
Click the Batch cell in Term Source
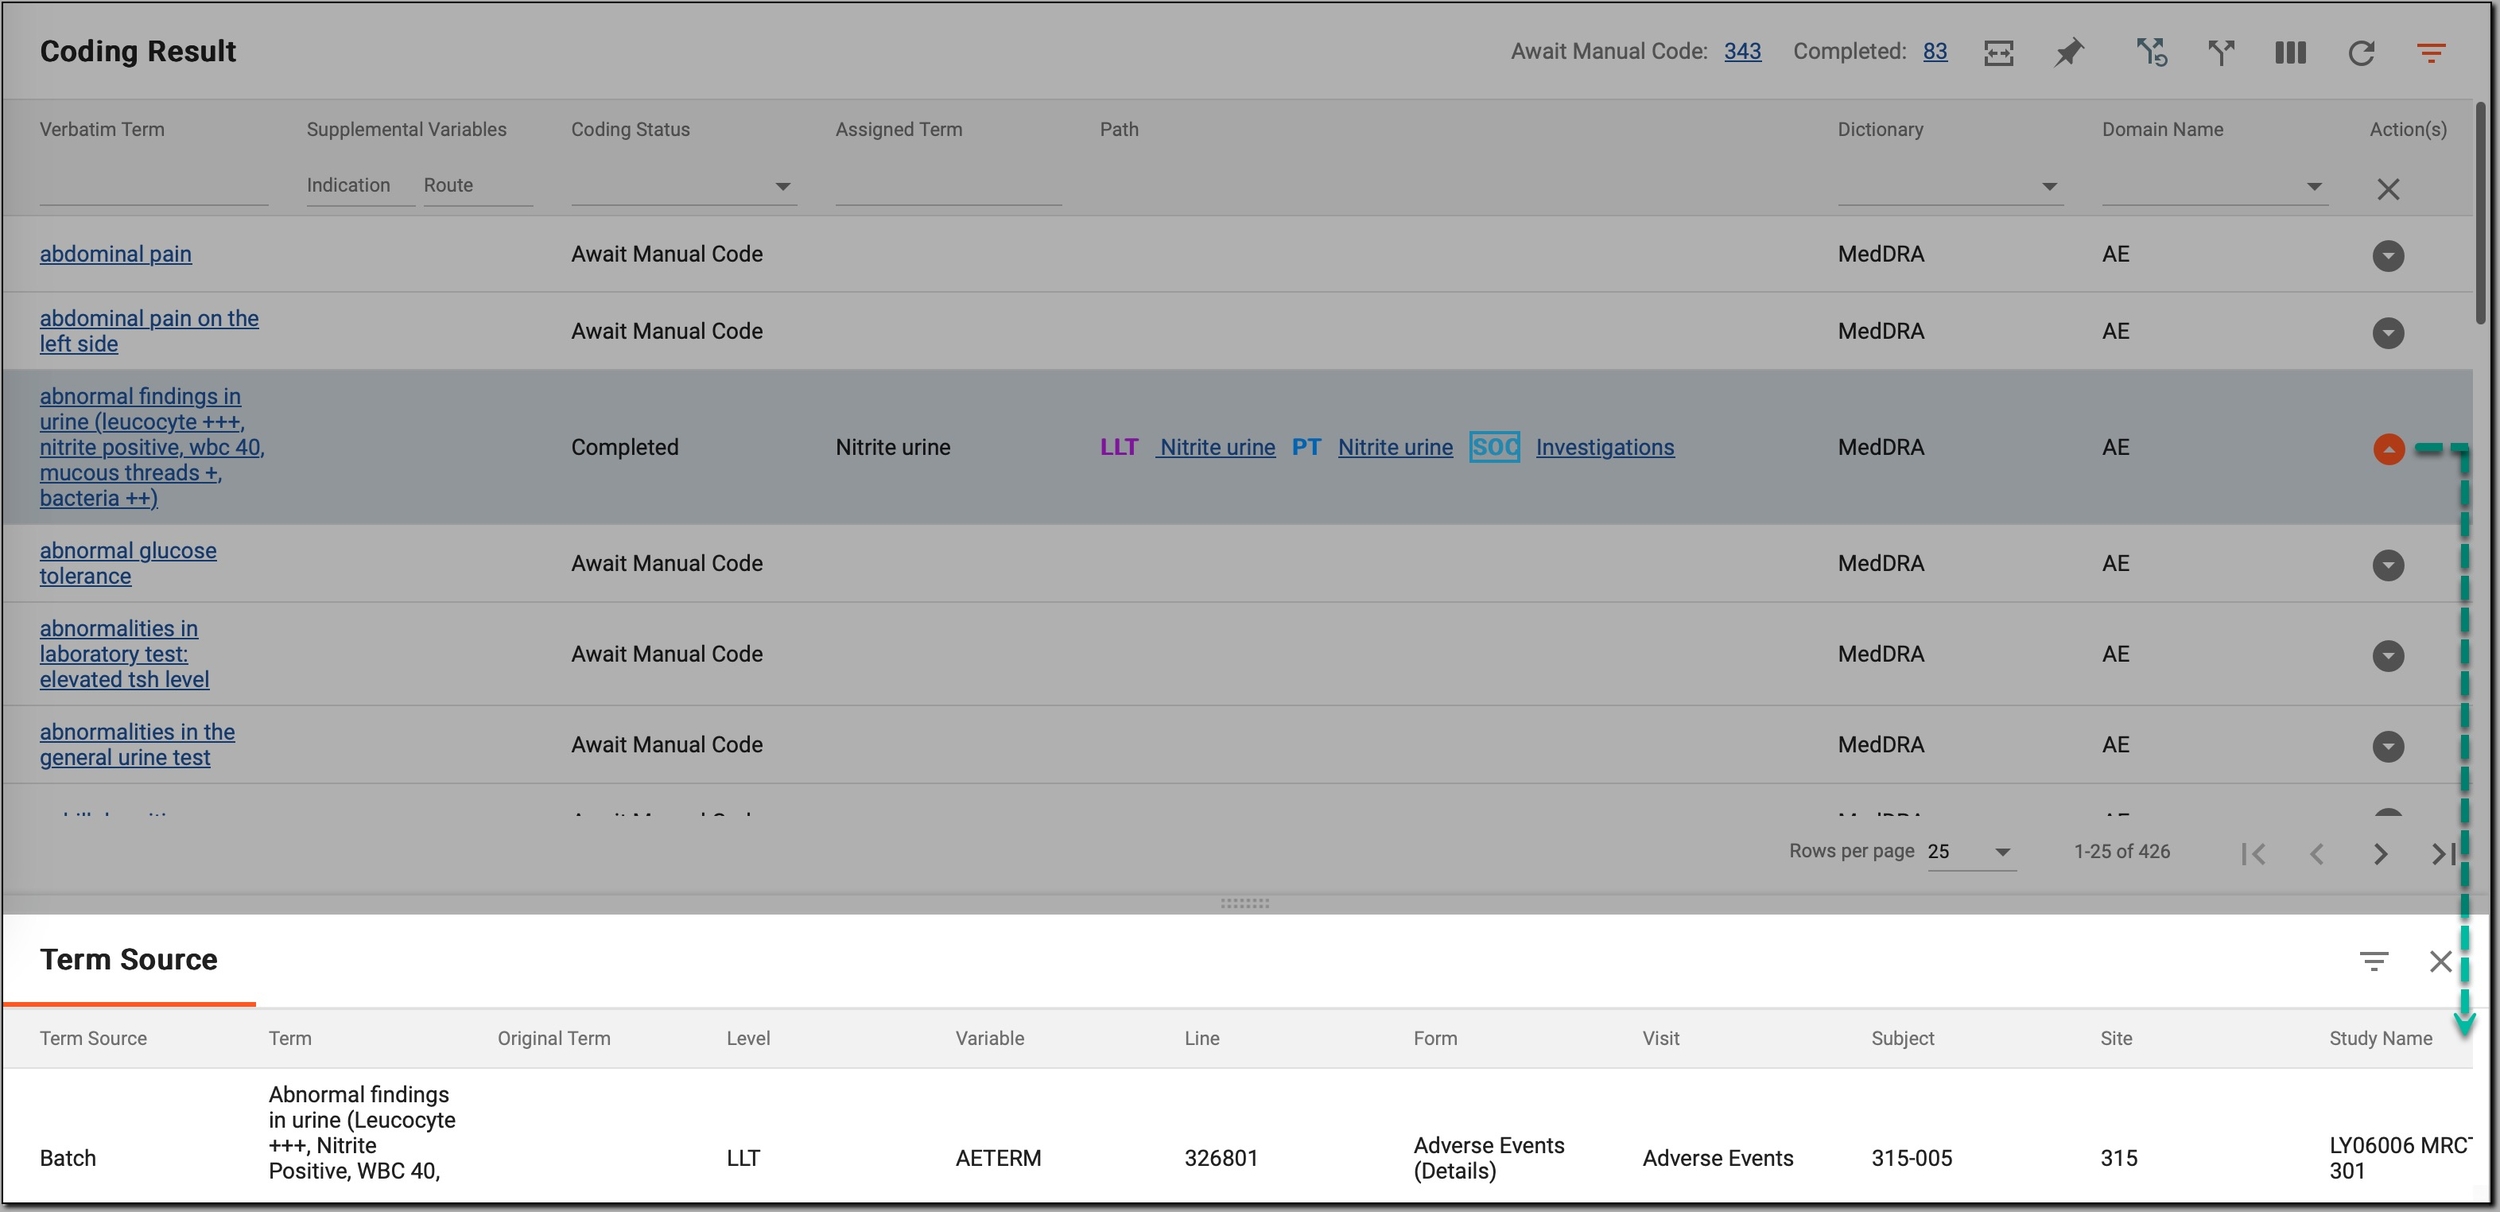click(x=68, y=1158)
